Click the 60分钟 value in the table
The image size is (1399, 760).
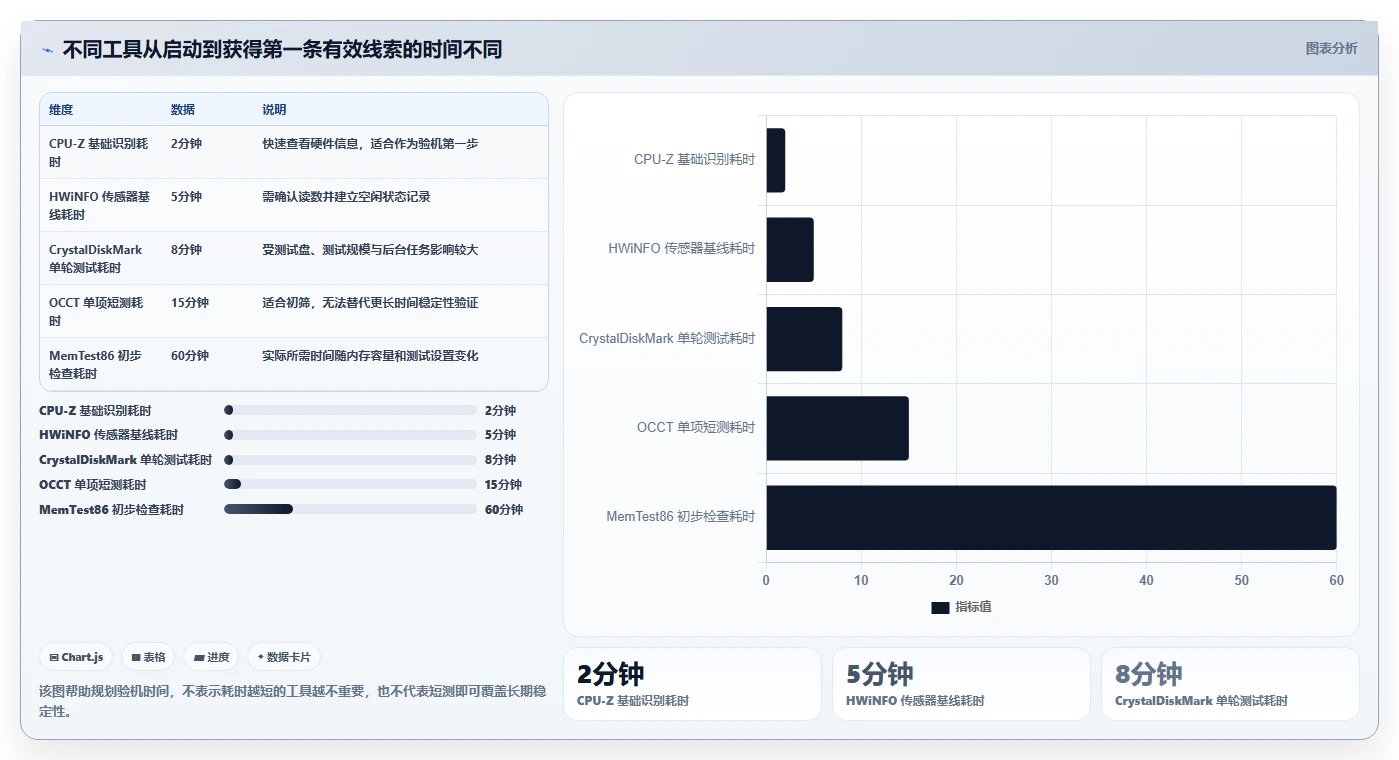pos(190,356)
